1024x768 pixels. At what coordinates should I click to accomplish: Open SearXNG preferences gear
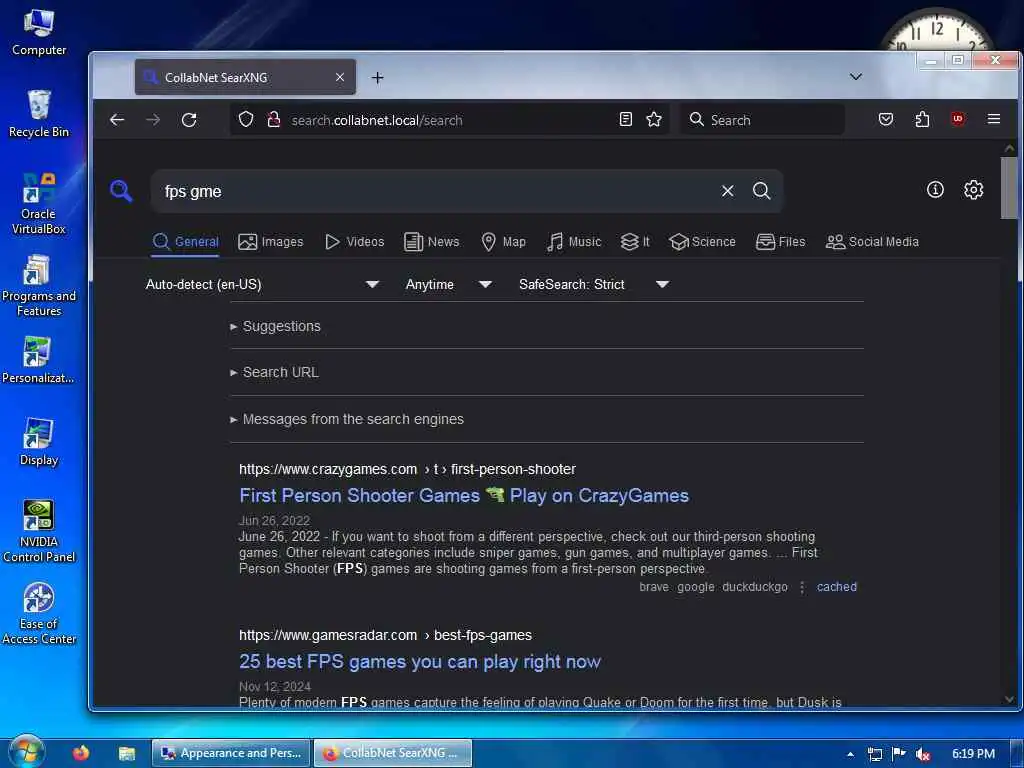coord(974,189)
